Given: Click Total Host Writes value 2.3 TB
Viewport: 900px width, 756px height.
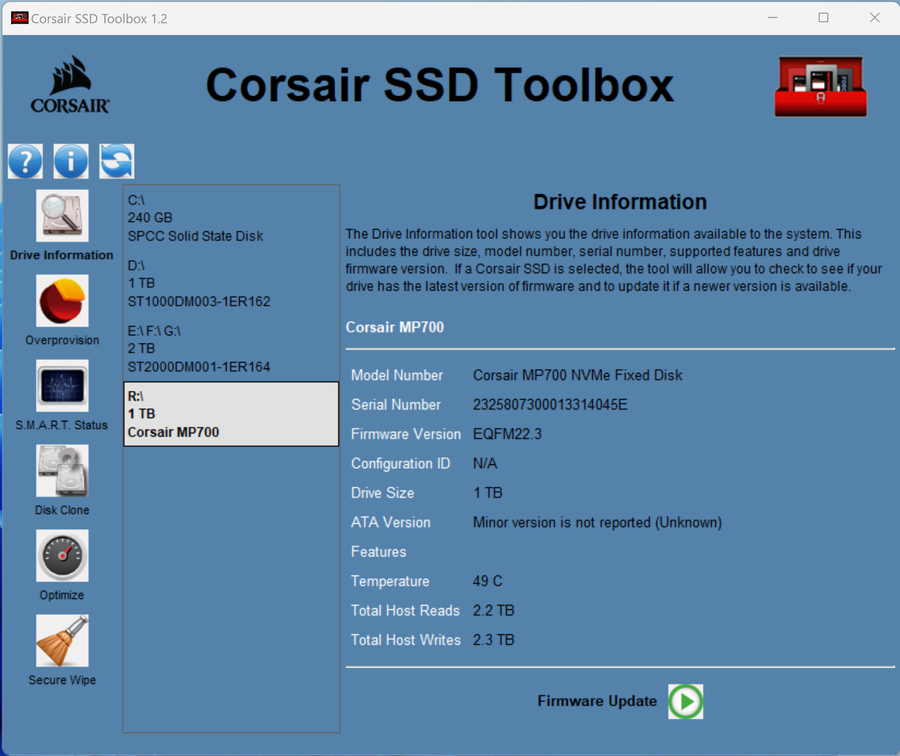Looking at the screenshot, I should coord(494,640).
